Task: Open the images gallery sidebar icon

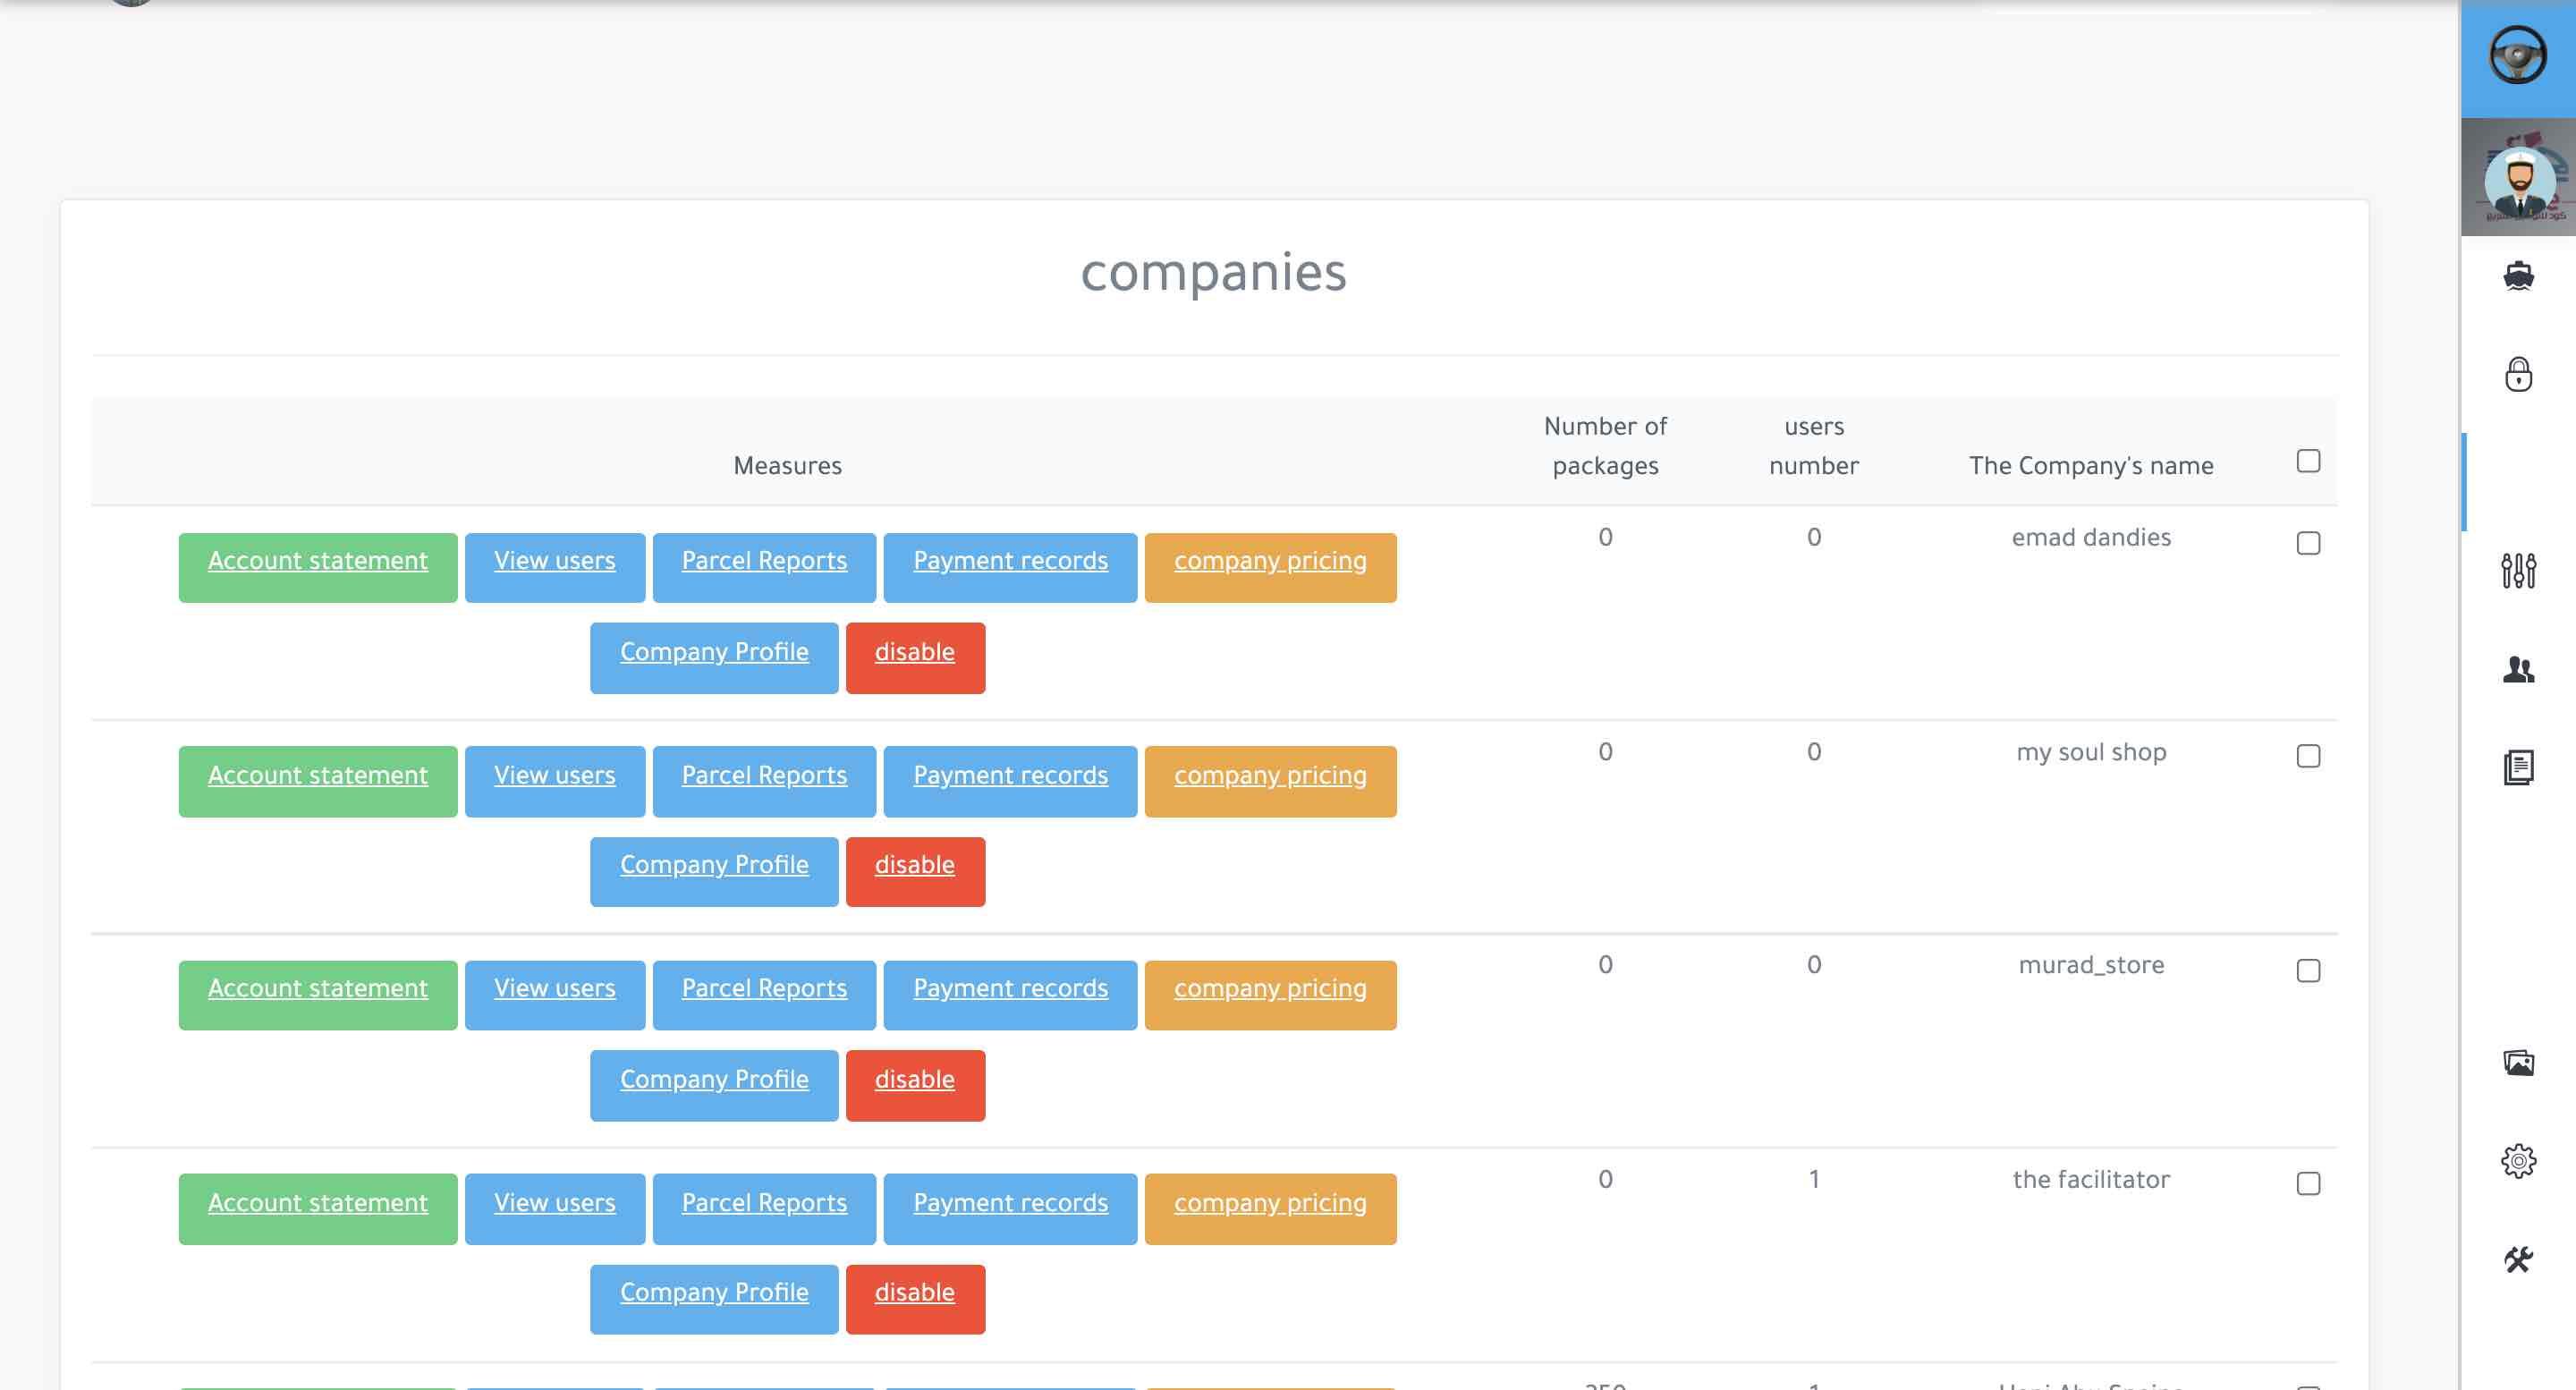Action: tap(2518, 1062)
